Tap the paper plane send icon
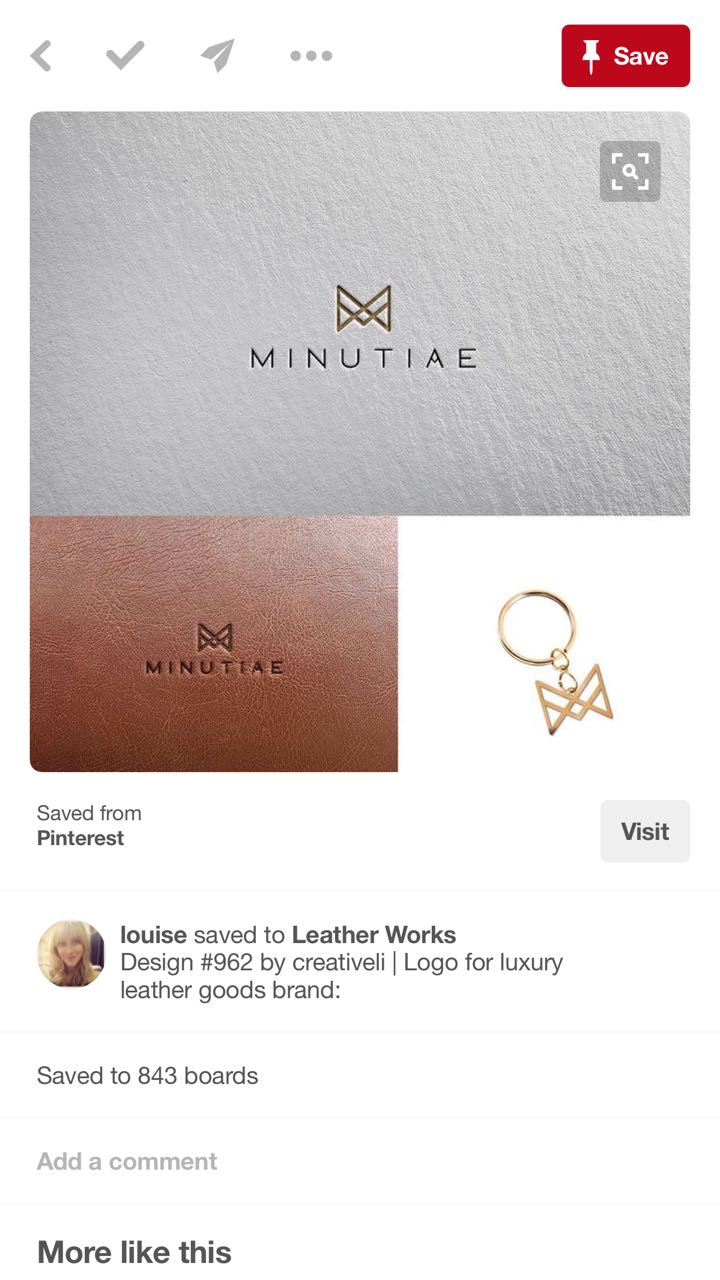This screenshot has width=720, height=1280. point(217,55)
